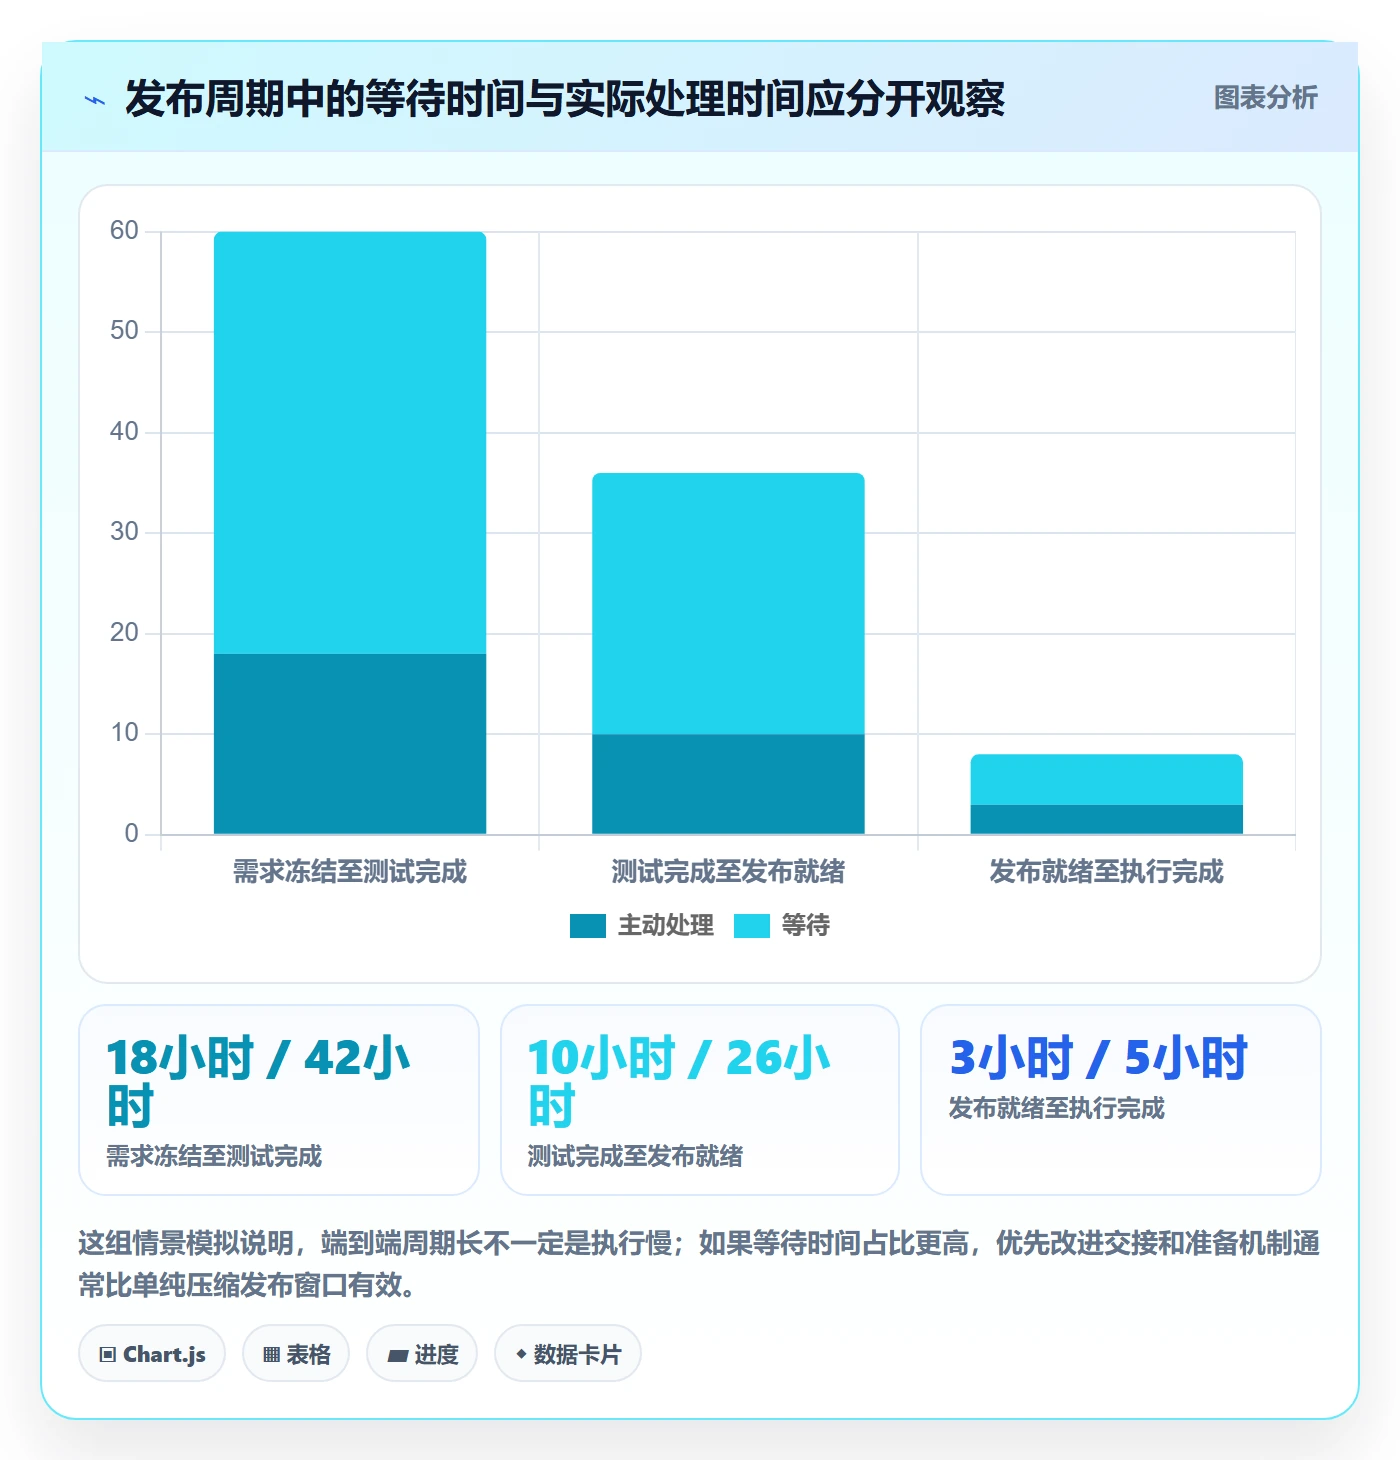Toggle the 主动处理 legend entry
This screenshot has height=1460, width=1400.
point(642,926)
